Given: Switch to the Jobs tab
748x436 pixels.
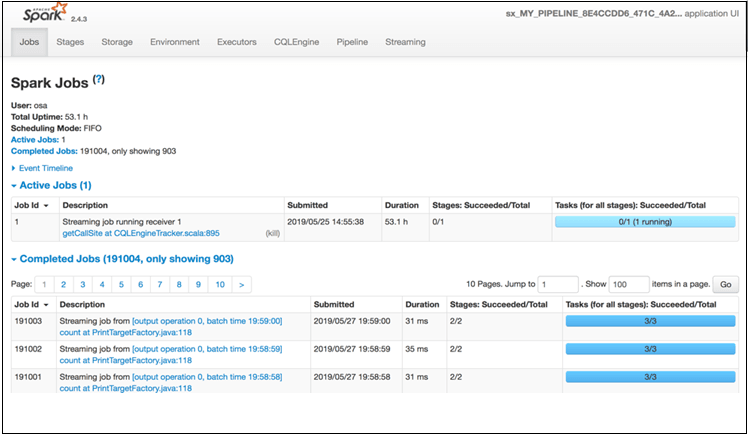Looking at the screenshot, I should [x=29, y=42].
